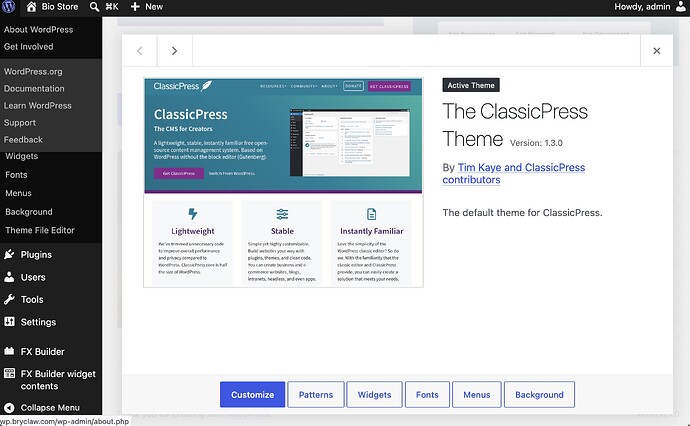Open the Tools sidebar menu

tap(32, 300)
